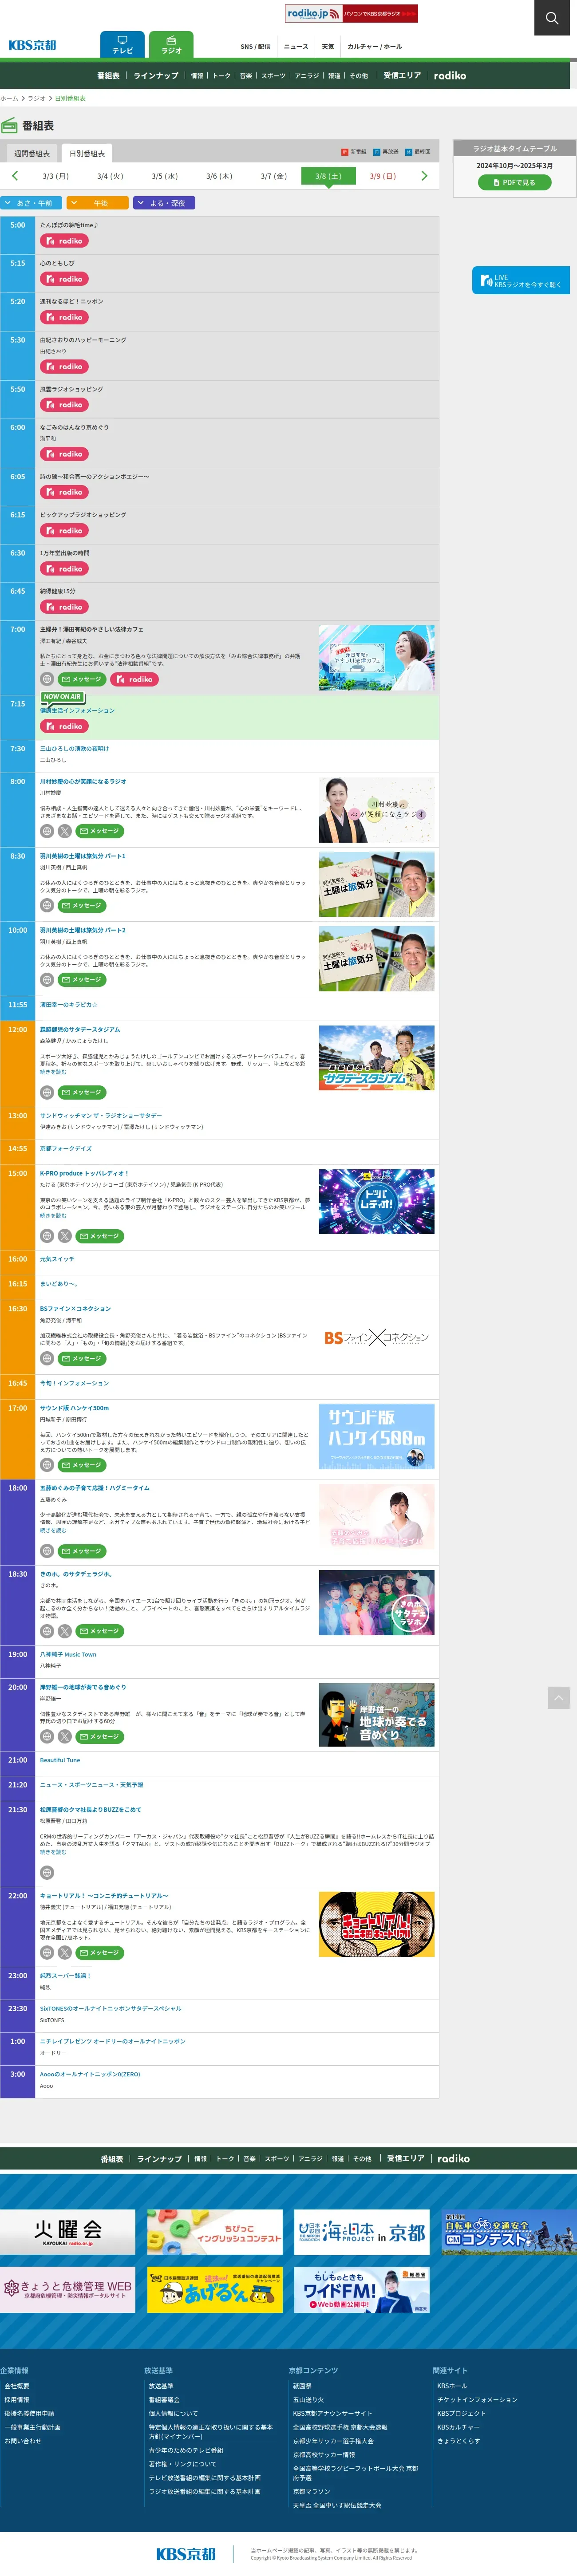Jump to よる・深夜 time section
Viewport: 577px width, 2576px height.
tap(163, 203)
